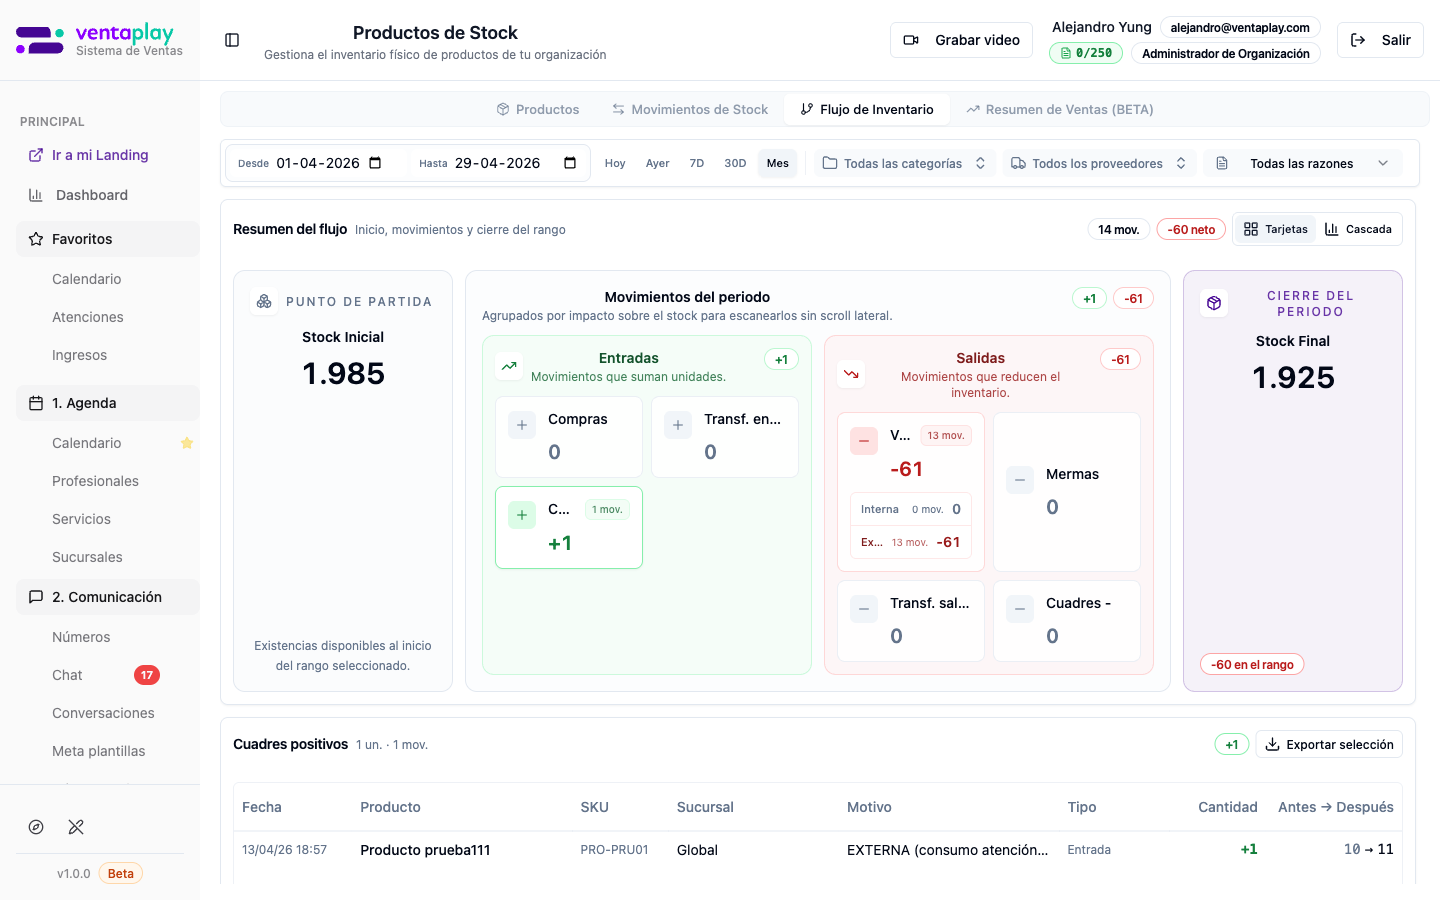Switch to Movimientos de Stock tab
The height and width of the screenshot is (900, 1440).
tap(690, 109)
